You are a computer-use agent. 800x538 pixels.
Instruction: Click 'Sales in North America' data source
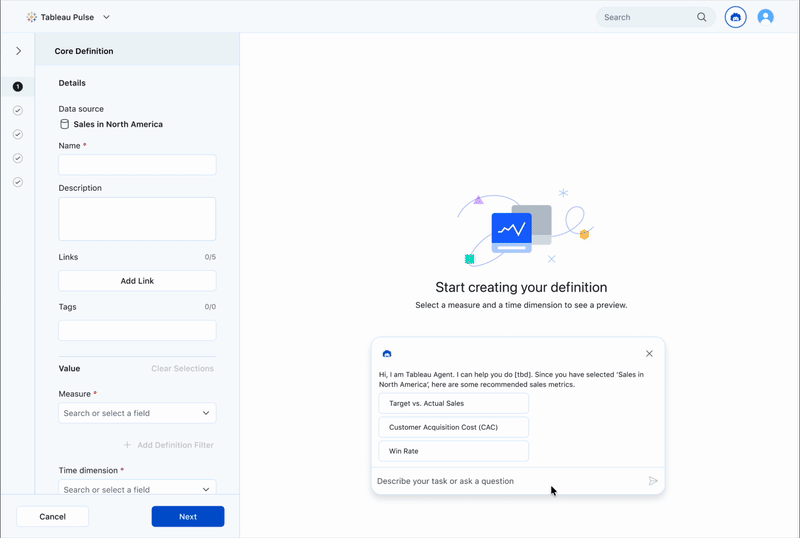coord(118,124)
